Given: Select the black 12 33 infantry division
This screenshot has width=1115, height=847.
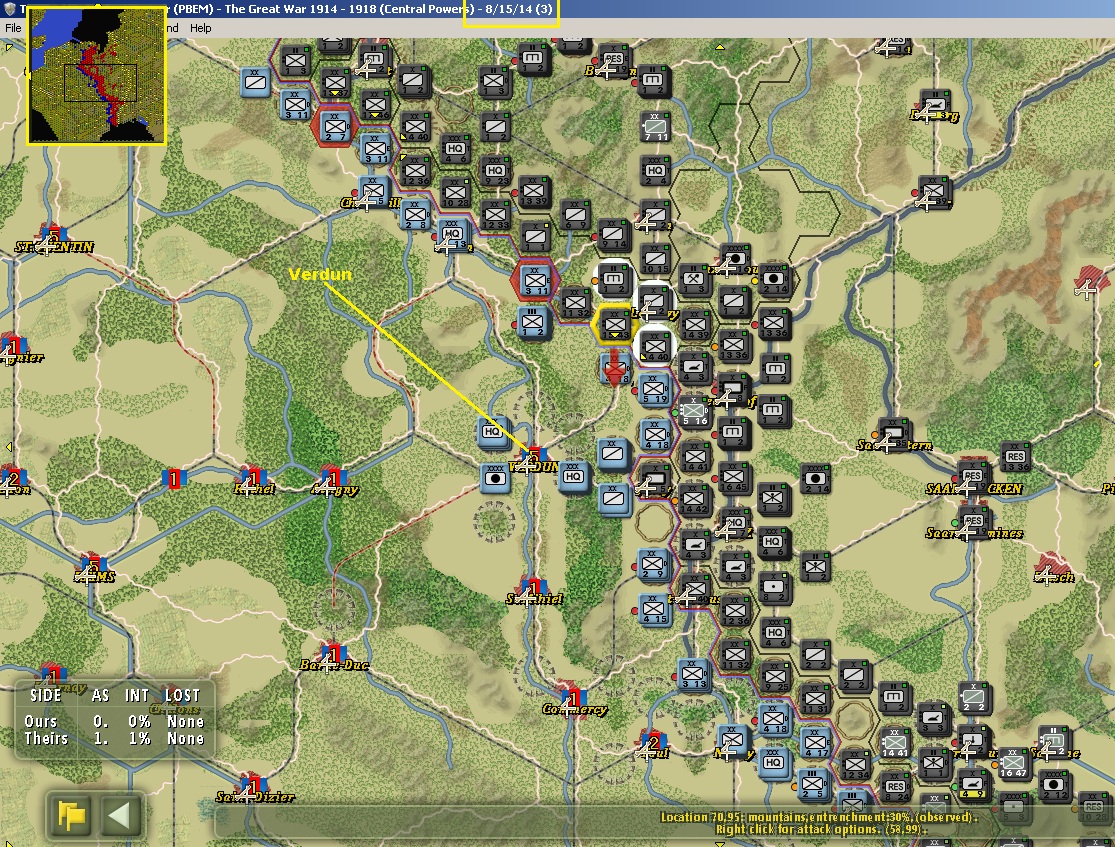Looking at the screenshot, I should pos(496,215).
